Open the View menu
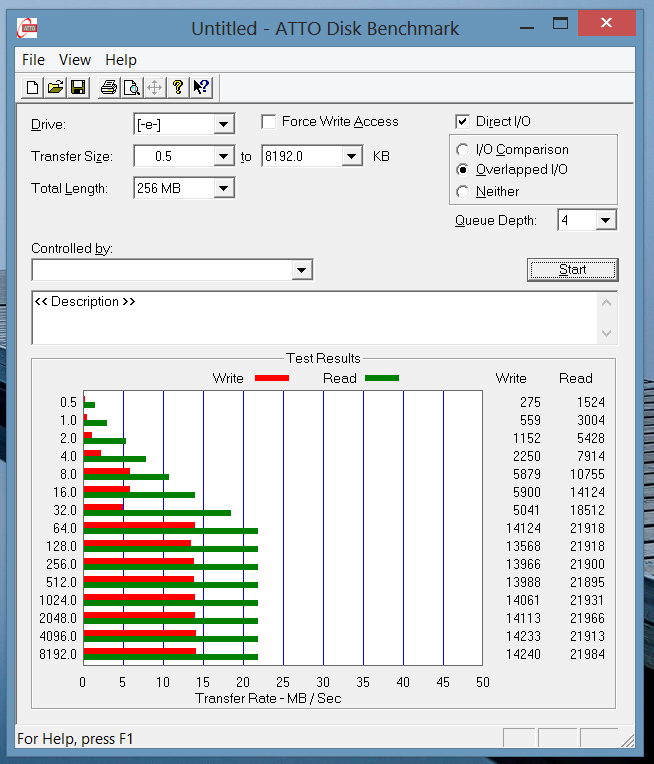 [75, 60]
